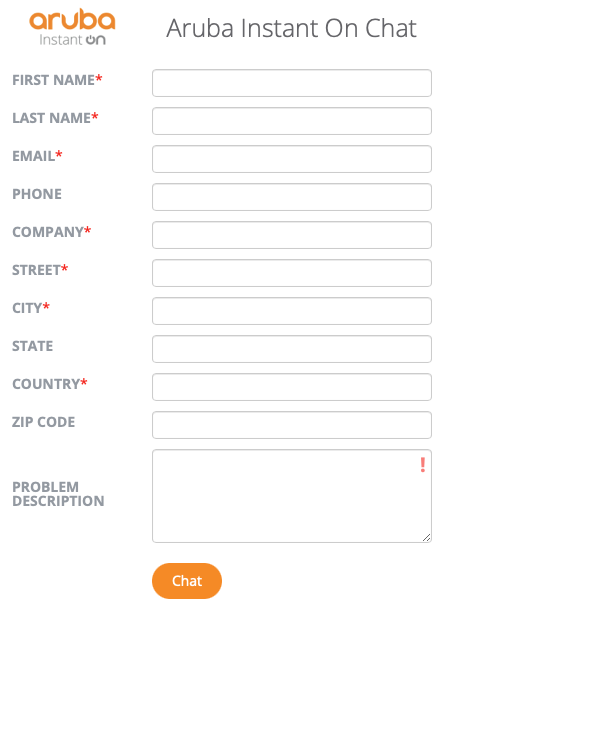591x730 pixels.
Task: Focus the Country input field
Action: (x=292, y=387)
